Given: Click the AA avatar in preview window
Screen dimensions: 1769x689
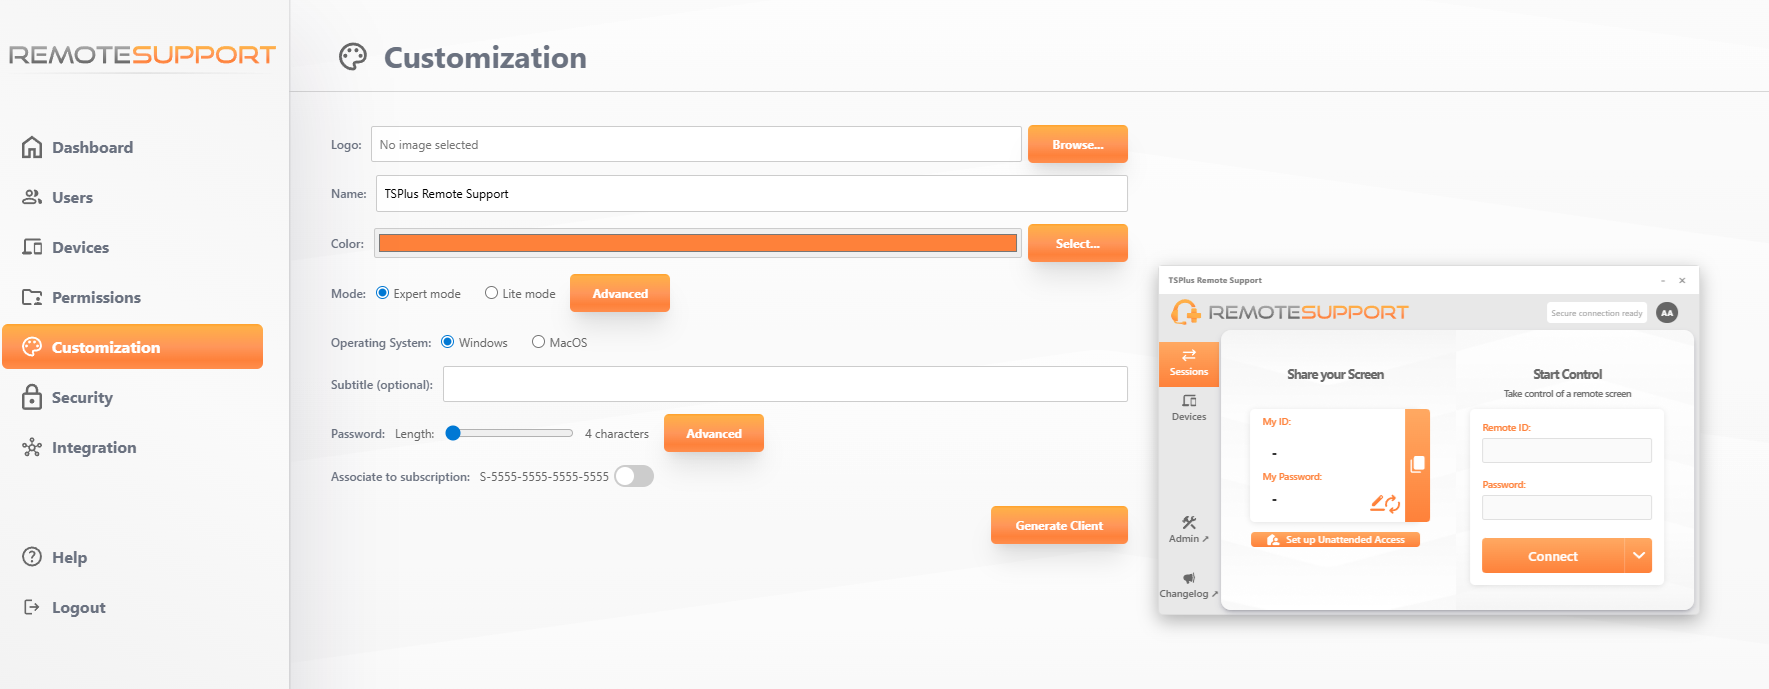Looking at the screenshot, I should [1667, 313].
